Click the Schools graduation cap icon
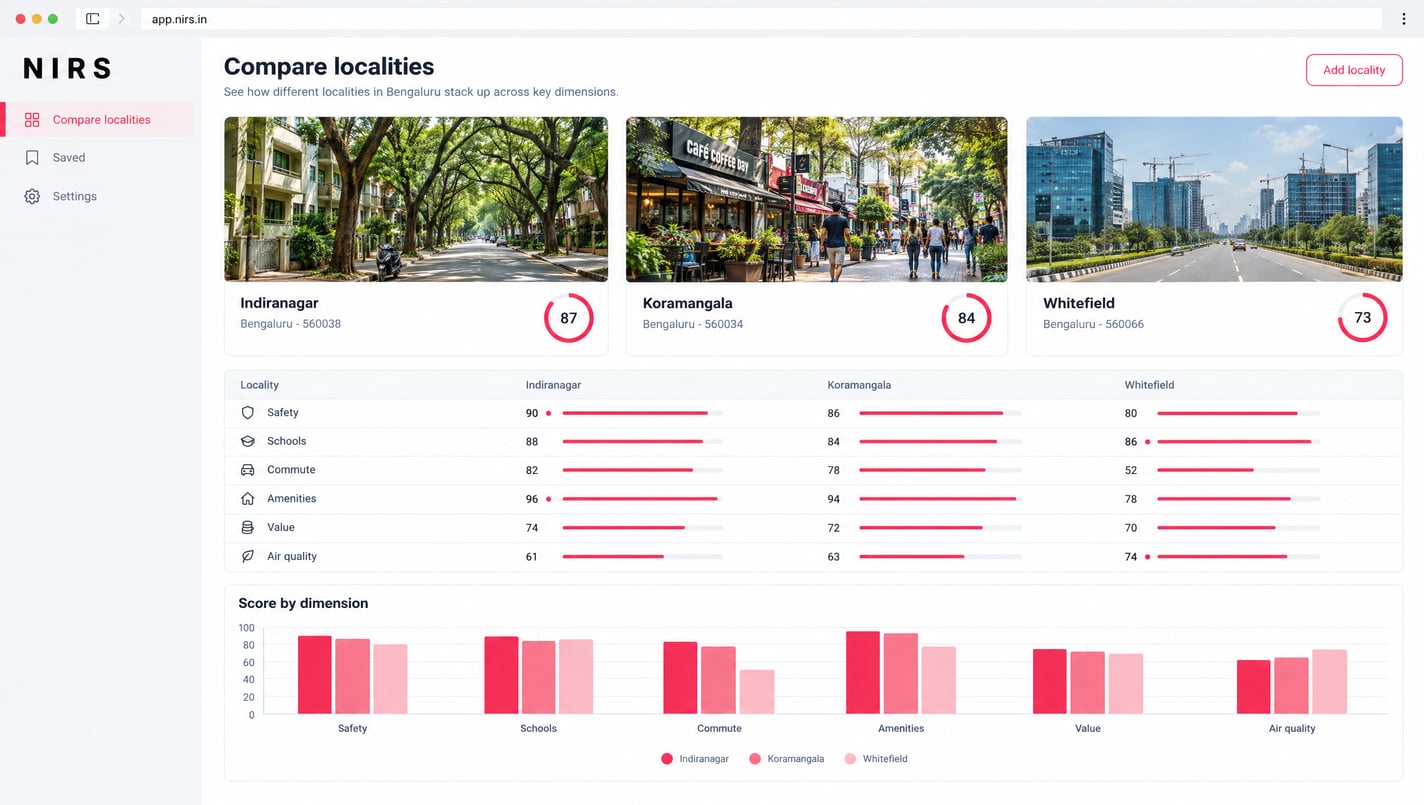Image resolution: width=1424 pixels, height=805 pixels. 248,441
